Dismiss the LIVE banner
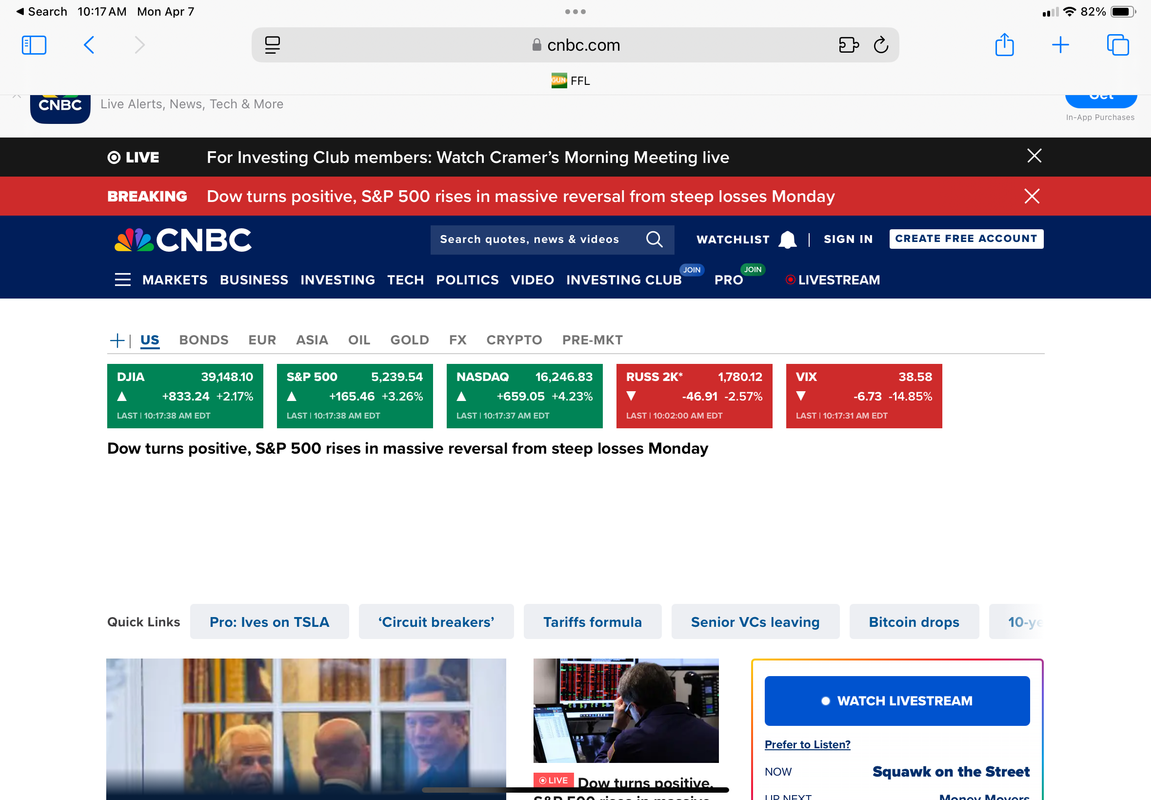 tap(1034, 156)
